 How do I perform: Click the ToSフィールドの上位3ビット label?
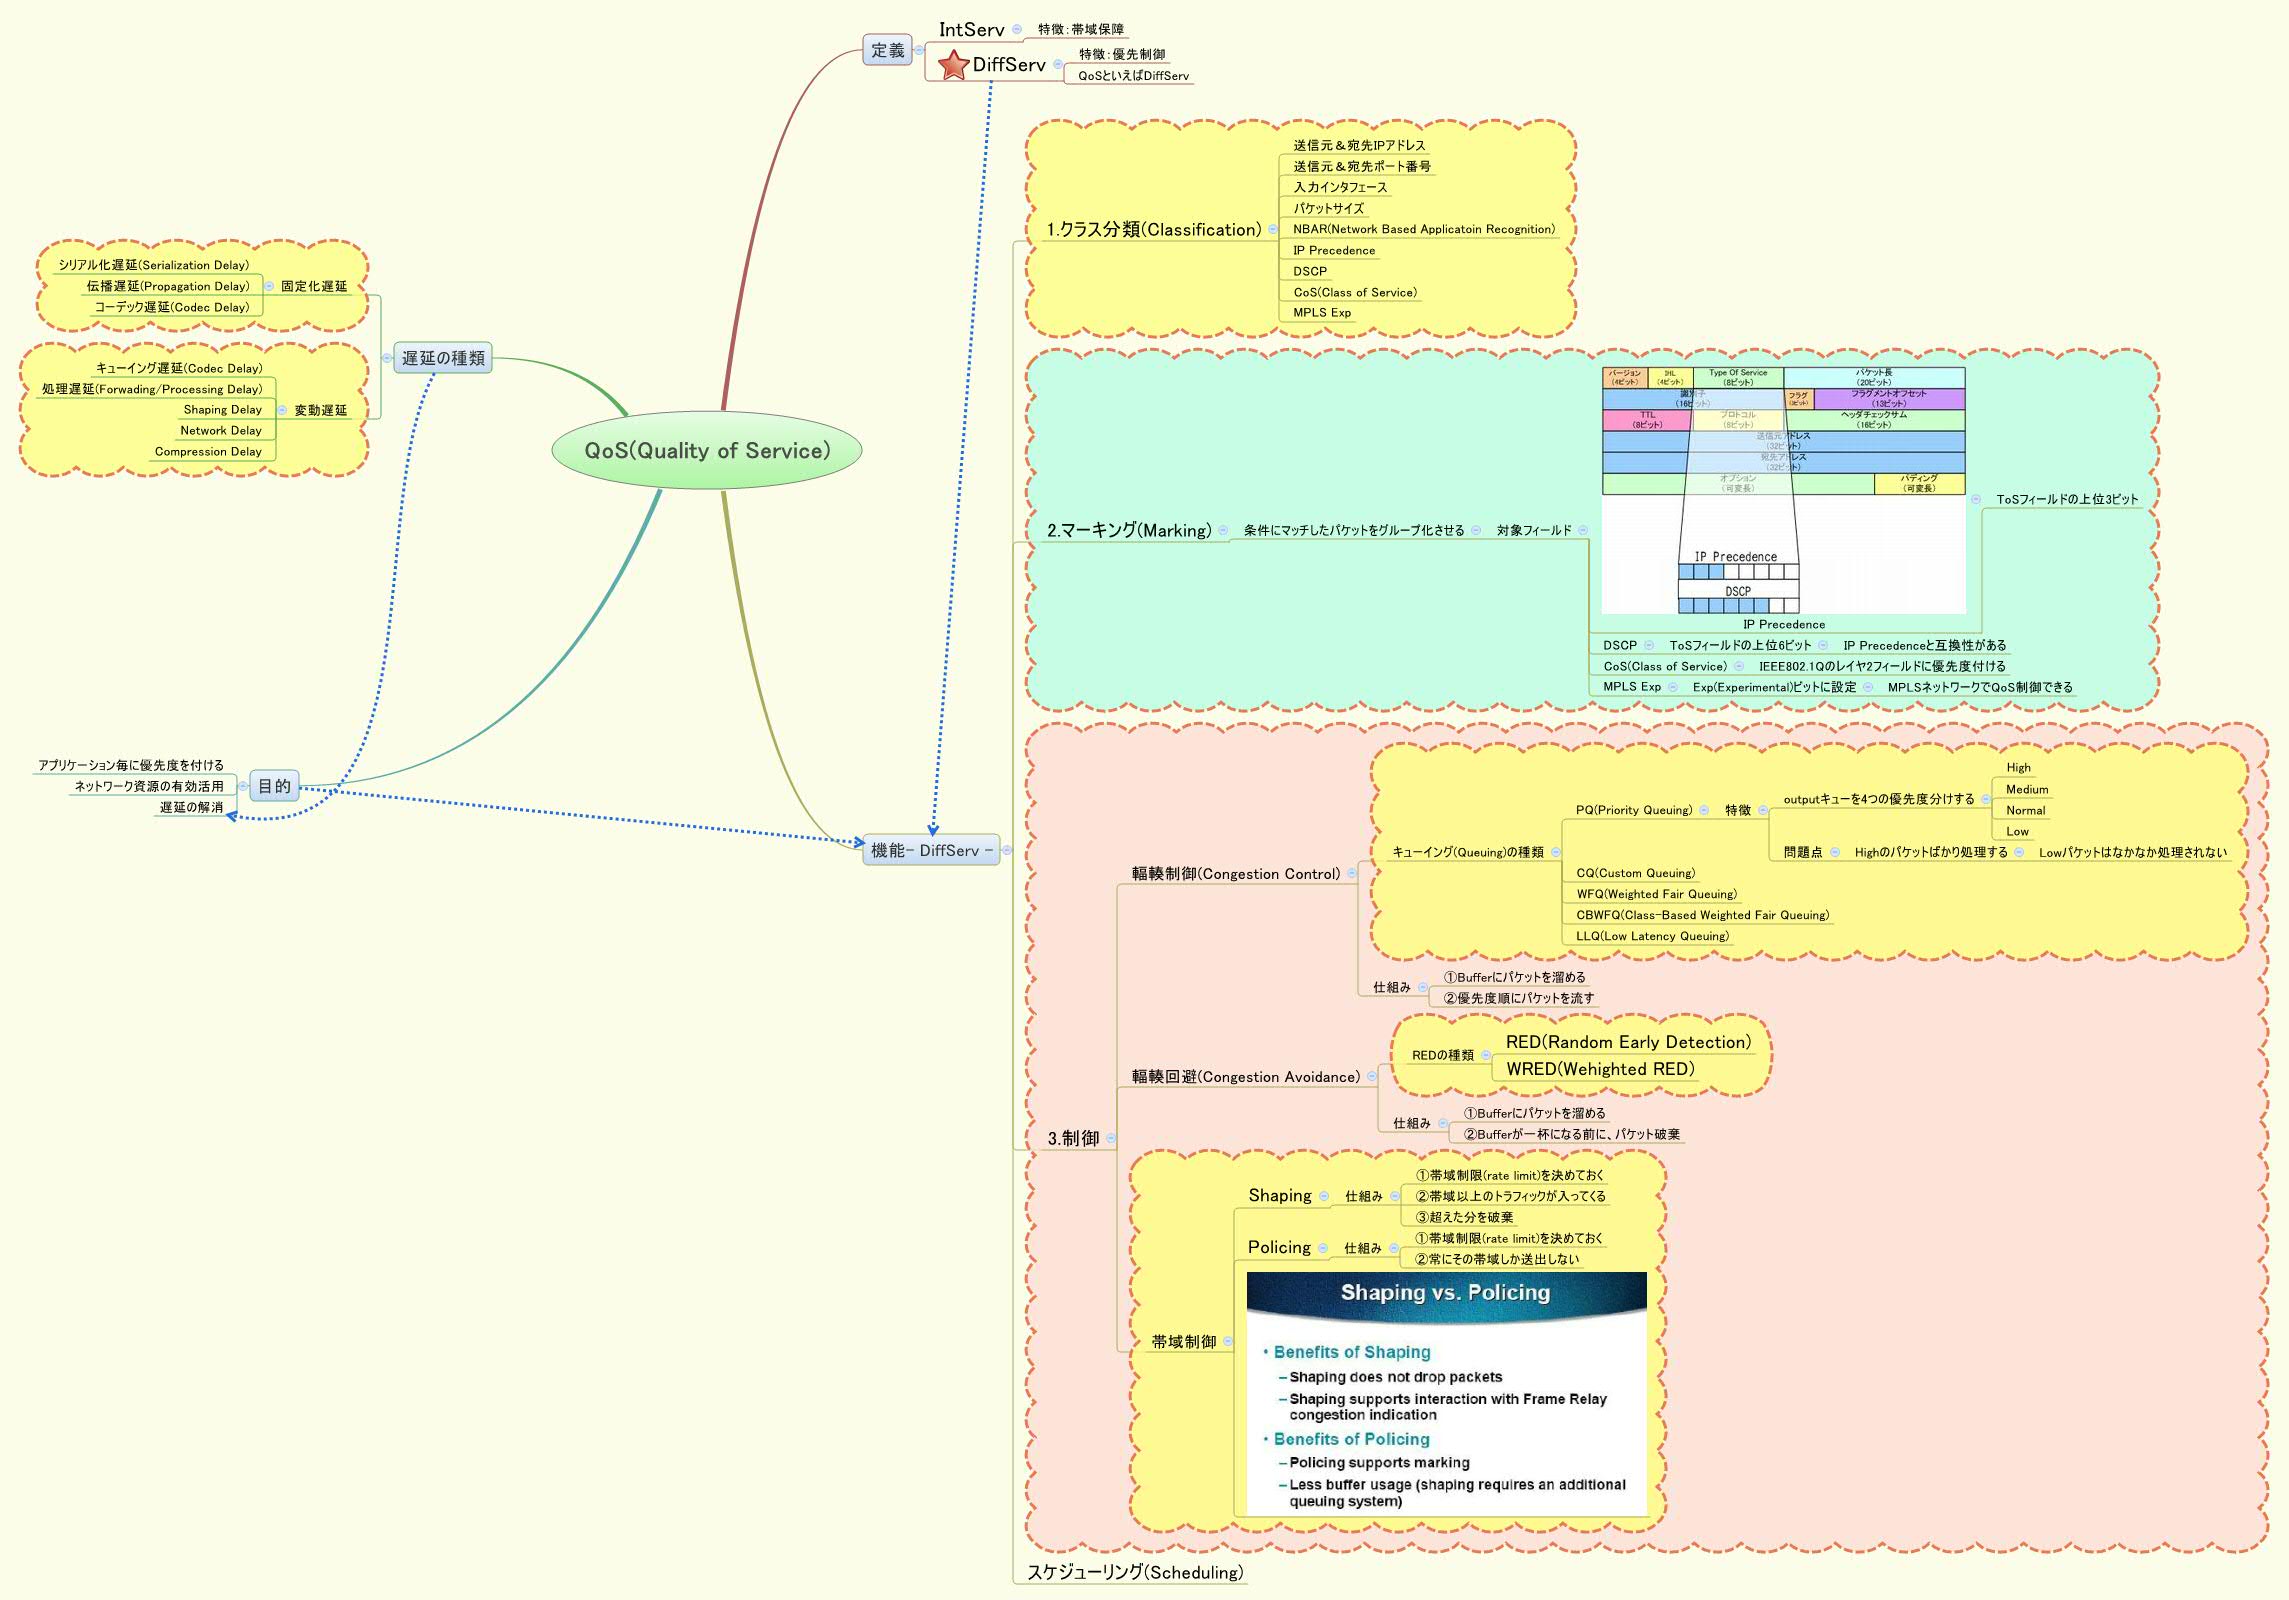(x=2067, y=499)
